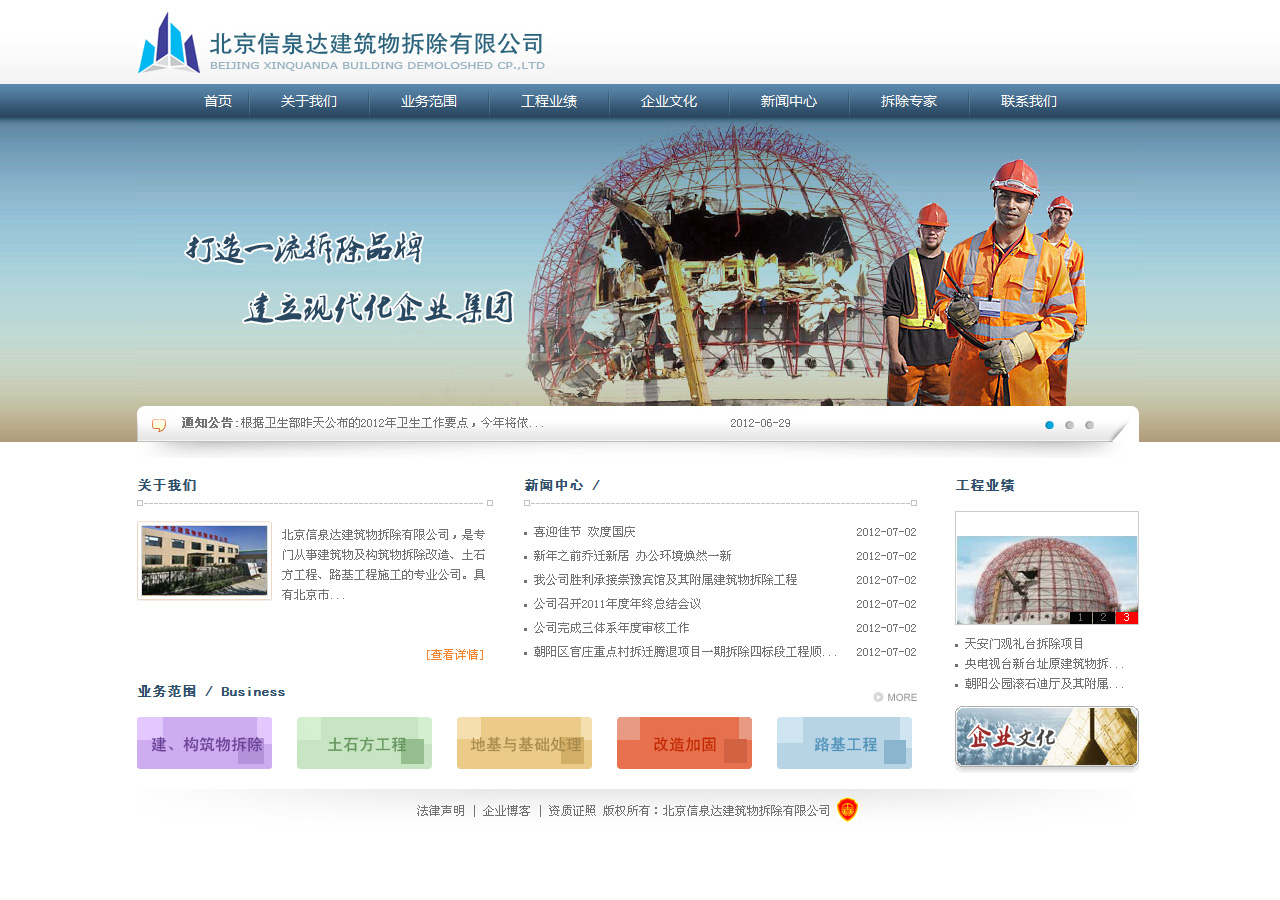Viewport: 1280px width, 900px height.
Task: Click the company logo icon
Action: pos(169,43)
